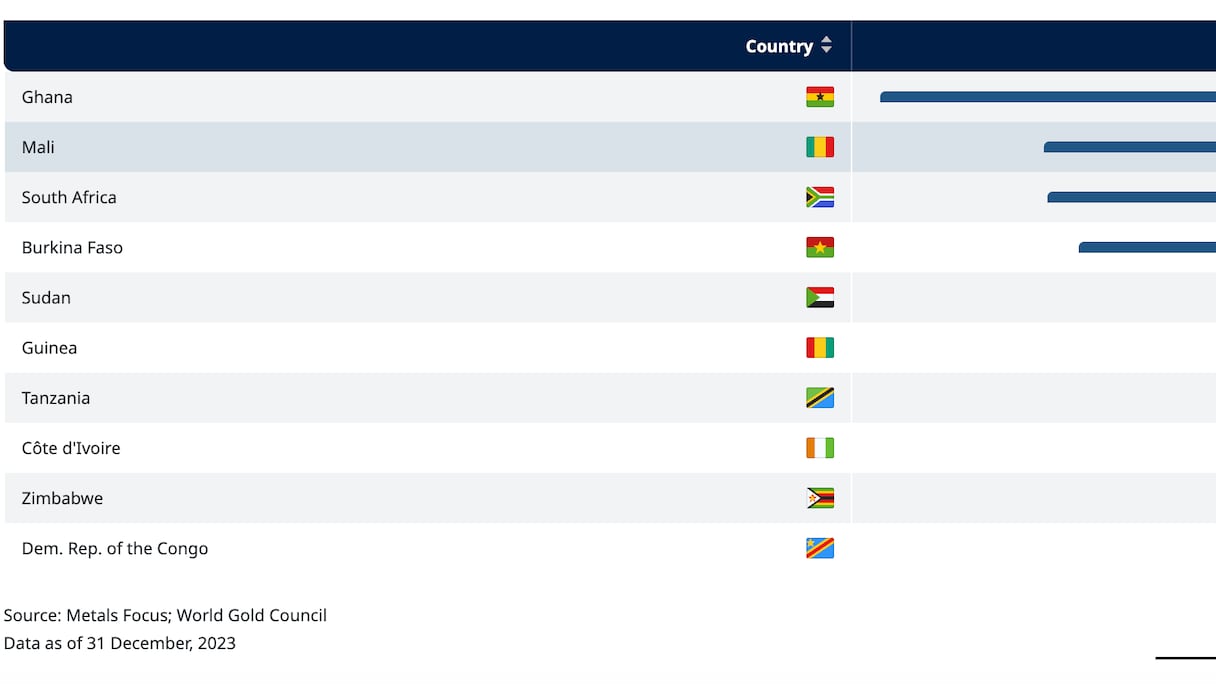1216x684 pixels.
Task: Click the Country column header label
Action: tap(778, 46)
